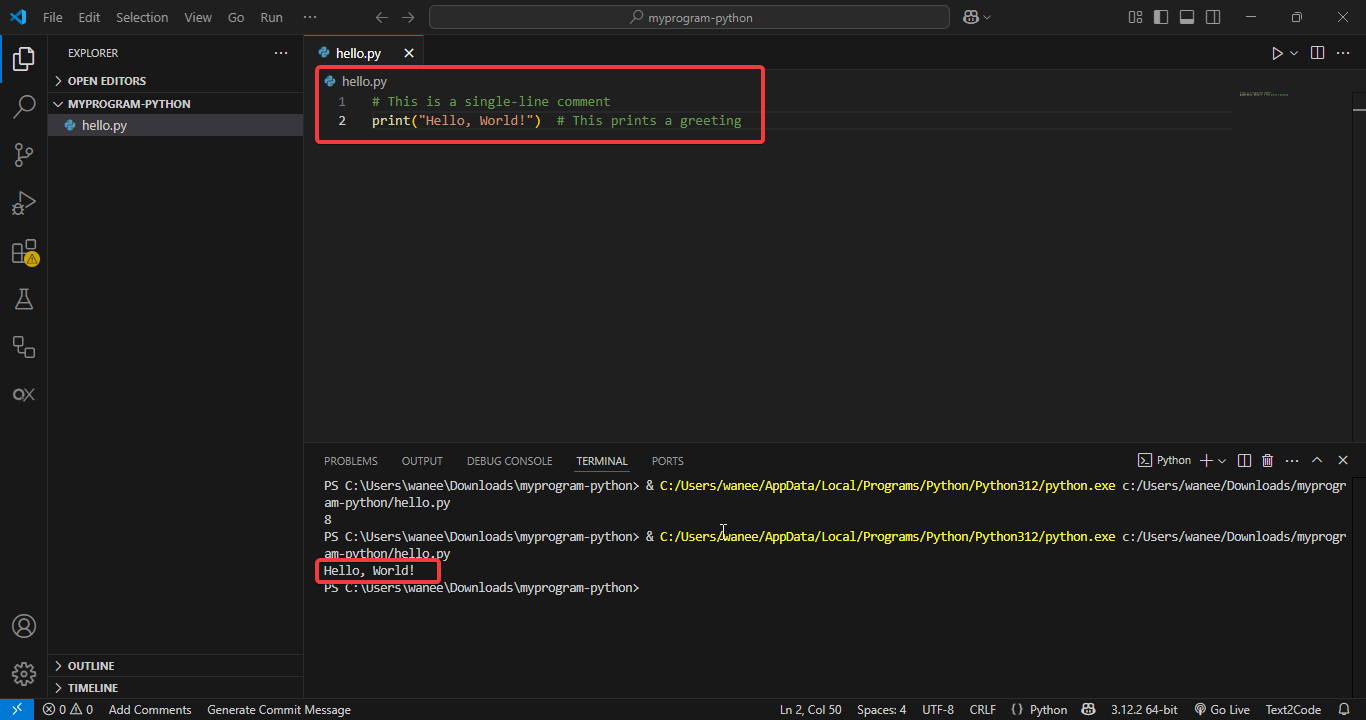Image resolution: width=1366 pixels, height=720 pixels.
Task: Open editor More Actions ellipsis
Action: click(1345, 53)
